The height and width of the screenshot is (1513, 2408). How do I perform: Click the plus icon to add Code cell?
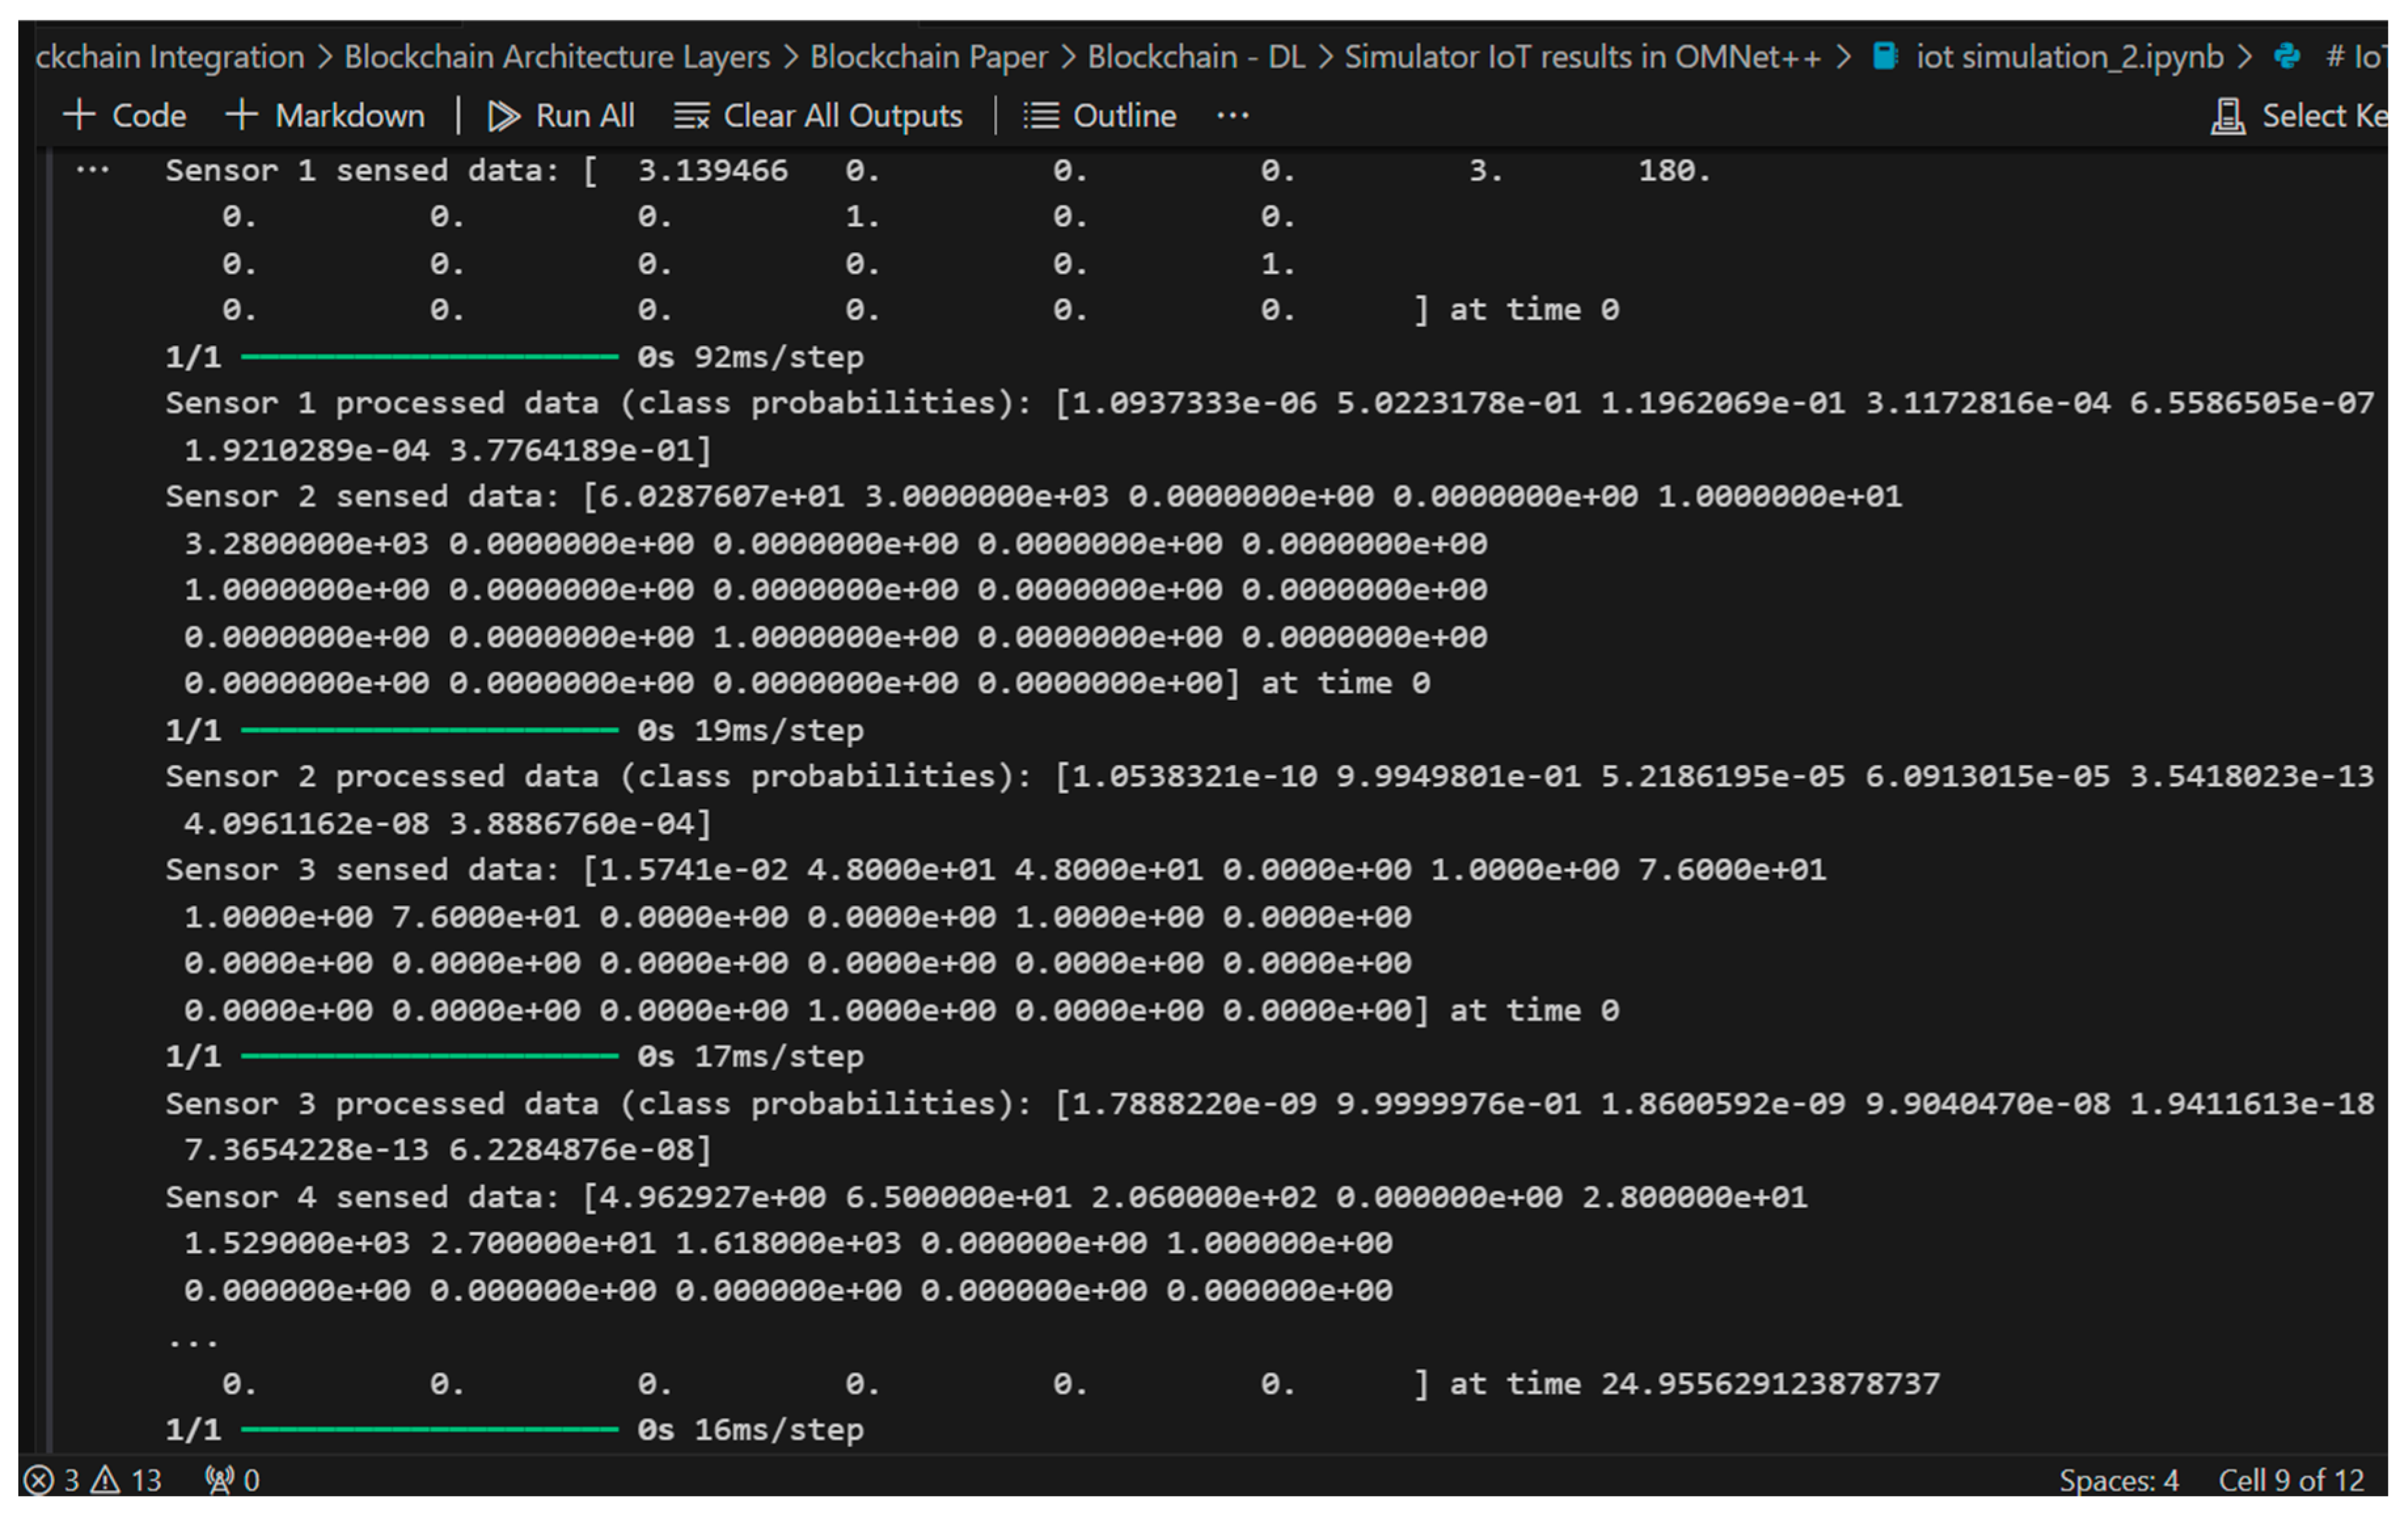[x=78, y=116]
